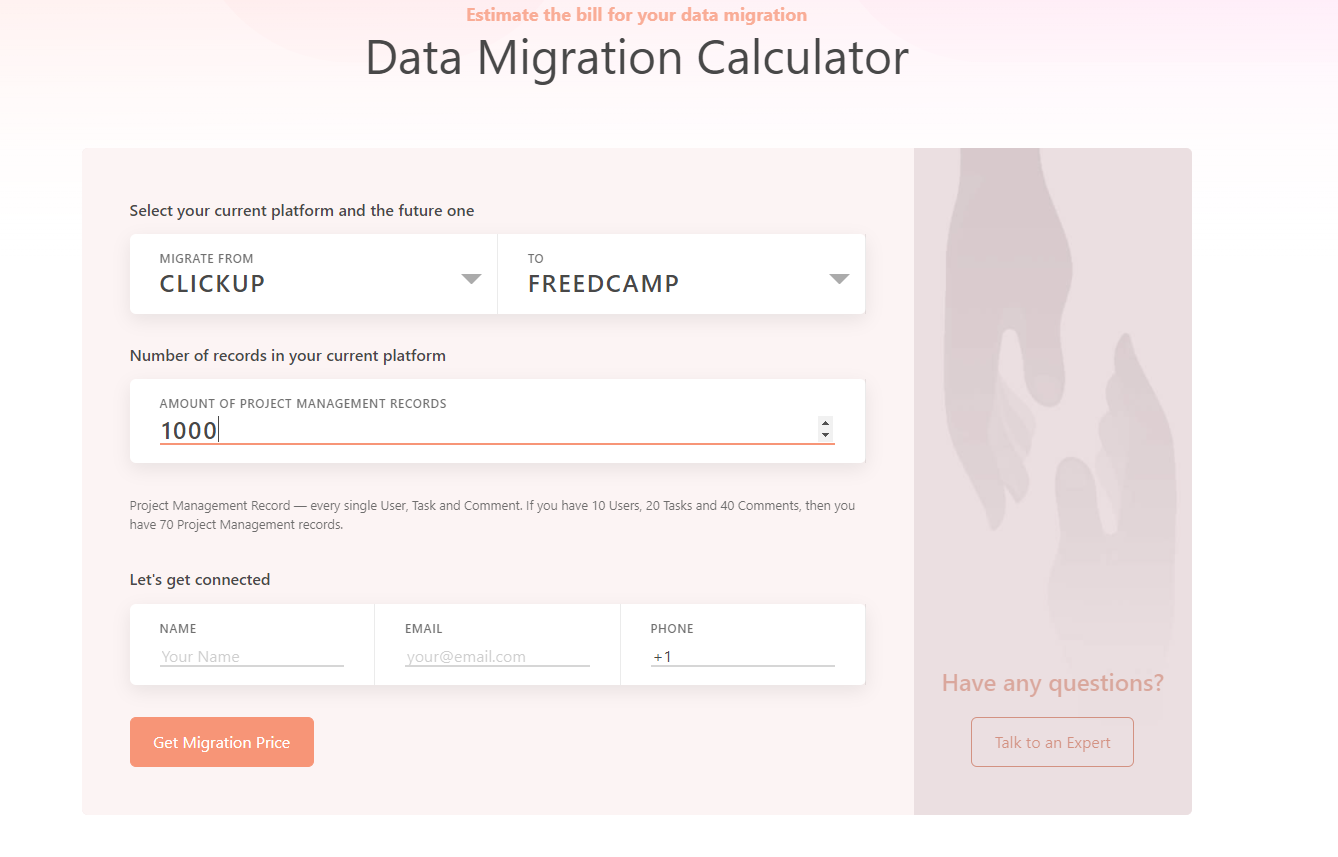Click the FREEDCAMP target platform text

[x=603, y=284]
